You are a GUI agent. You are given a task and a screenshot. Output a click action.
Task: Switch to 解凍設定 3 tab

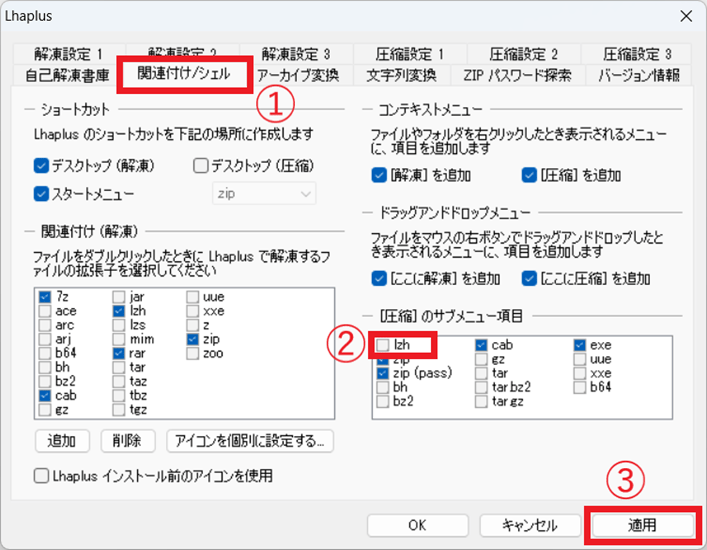tap(296, 54)
